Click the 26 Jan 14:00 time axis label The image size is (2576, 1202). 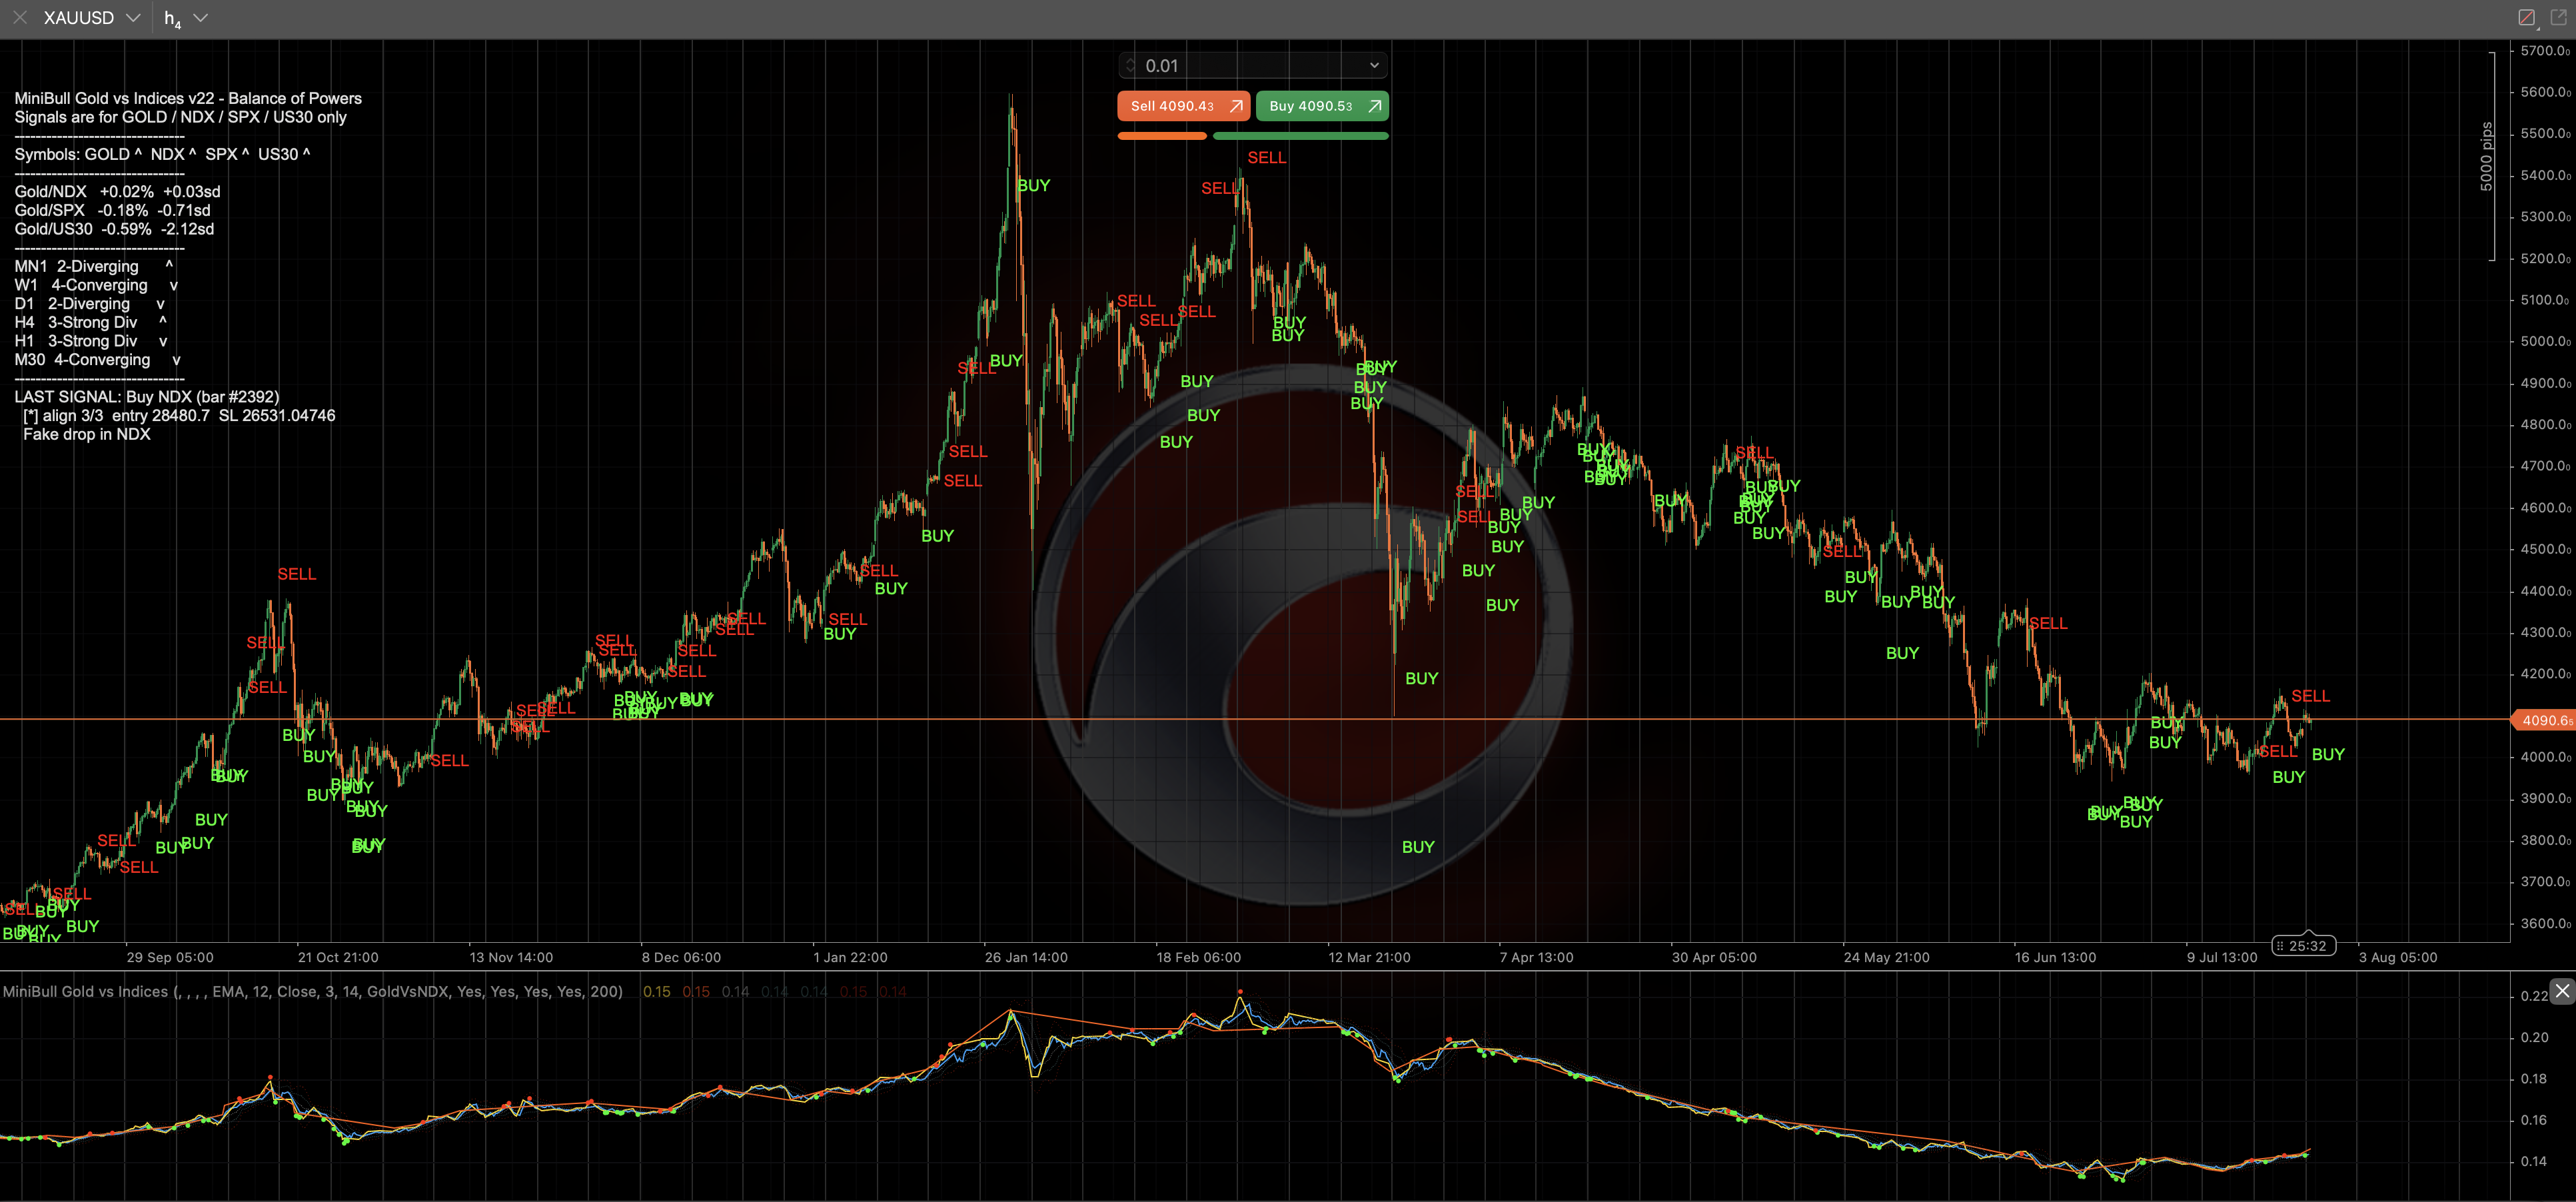(1026, 957)
